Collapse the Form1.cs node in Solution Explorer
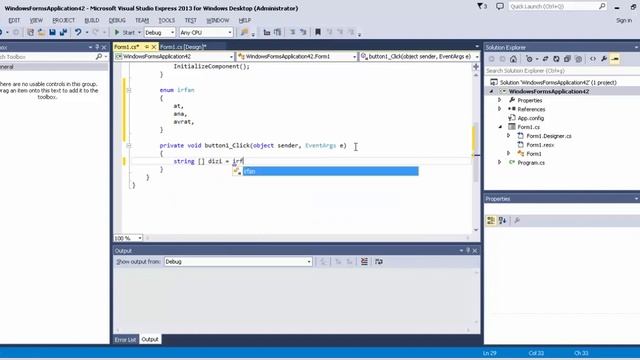Image resolution: width=640 pixels, height=360 pixels. coord(500,127)
